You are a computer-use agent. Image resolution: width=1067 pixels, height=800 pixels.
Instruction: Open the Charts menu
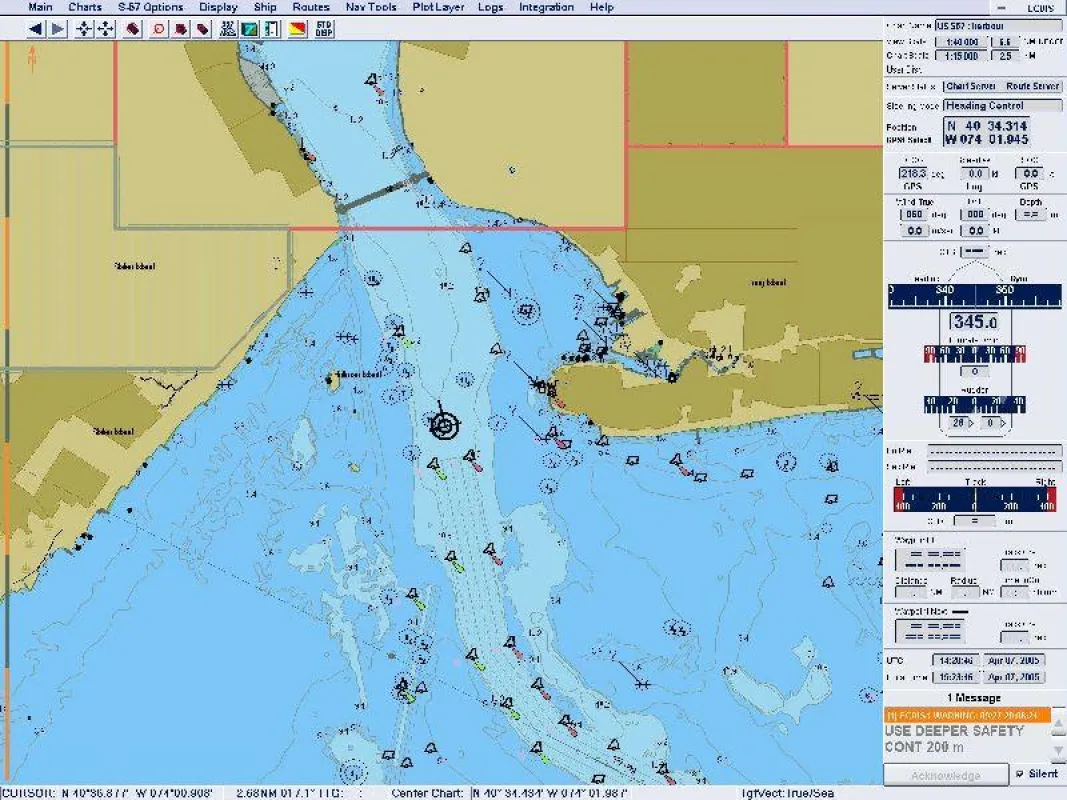point(85,7)
